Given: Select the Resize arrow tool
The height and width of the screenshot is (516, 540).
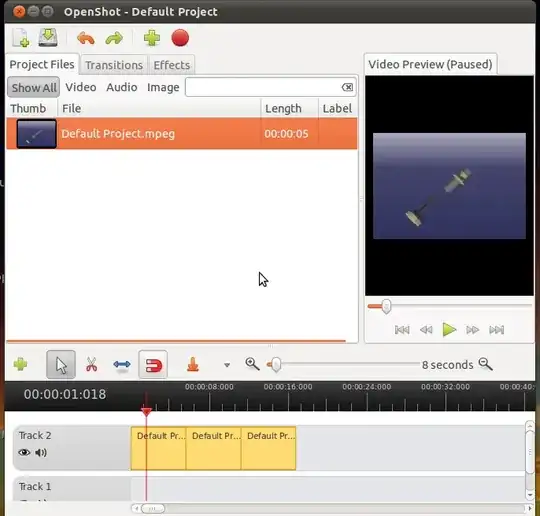Looking at the screenshot, I should [122, 364].
